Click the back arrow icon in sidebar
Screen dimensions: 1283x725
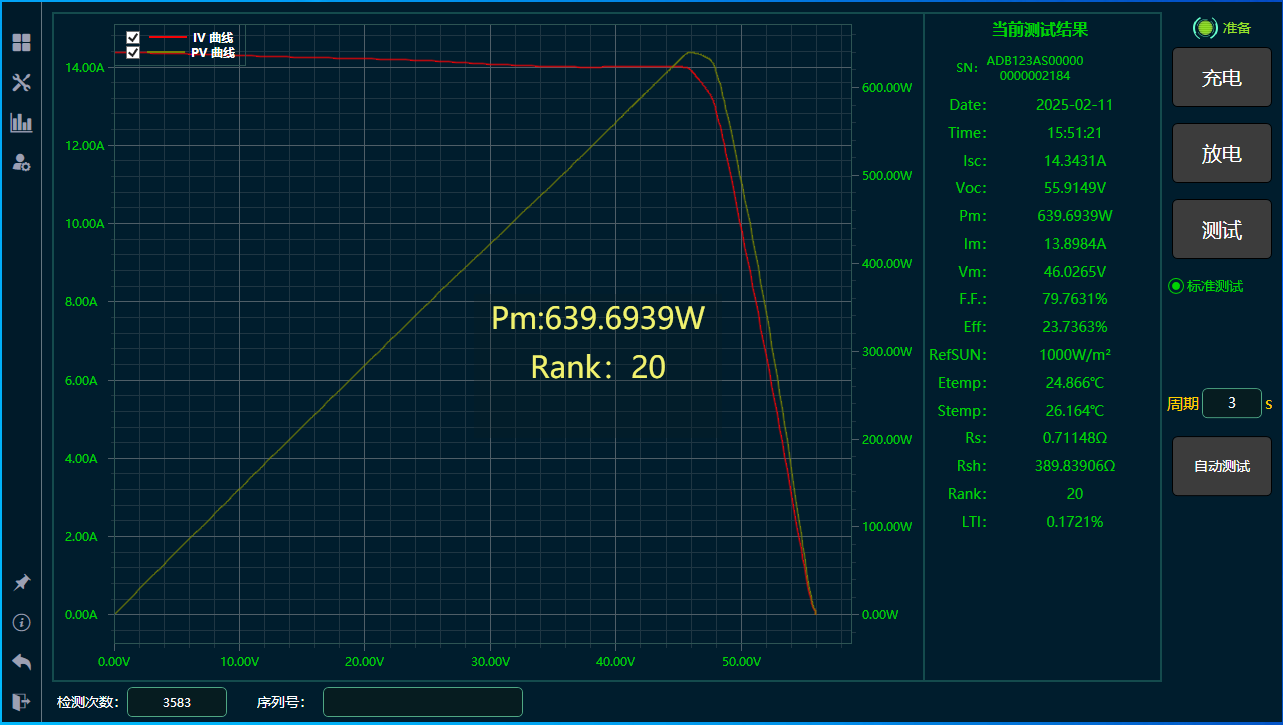(21, 662)
